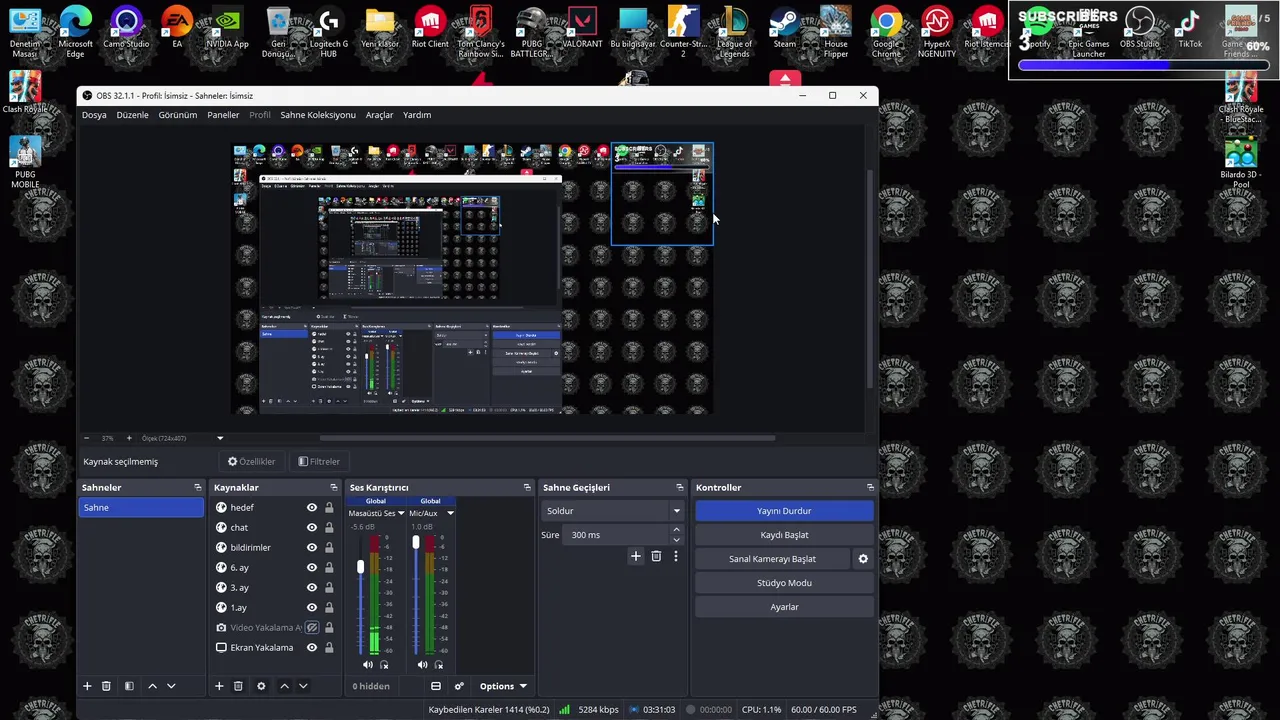Open source Filtreler button
The height and width of the screenshot is (720, 1280).
point(319,462)
